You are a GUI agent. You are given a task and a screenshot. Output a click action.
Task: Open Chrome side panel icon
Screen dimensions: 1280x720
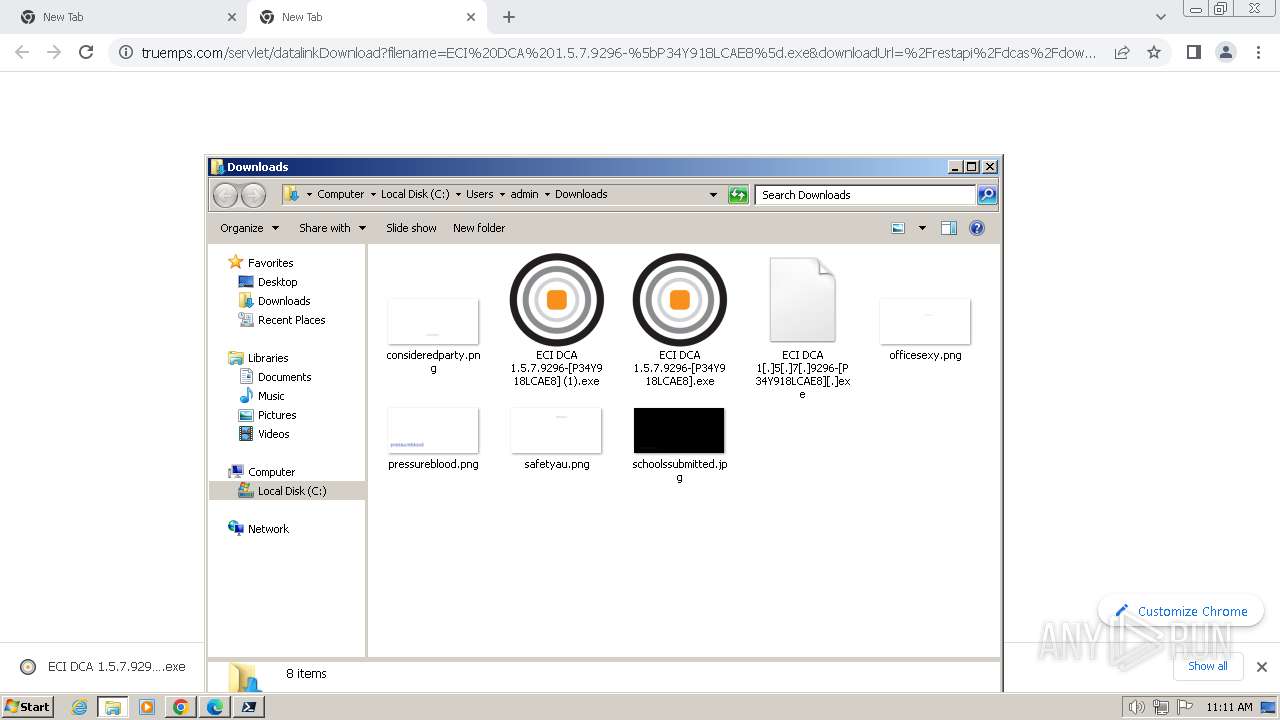pyautogui.click(x=1193, y=52)
